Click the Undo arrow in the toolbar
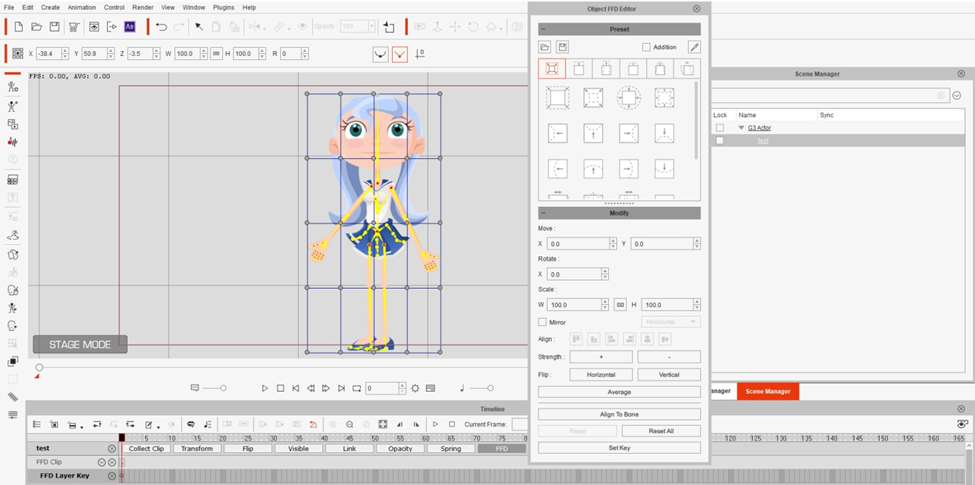The height and width of the screenshot is (485, 975). point(161,27)
